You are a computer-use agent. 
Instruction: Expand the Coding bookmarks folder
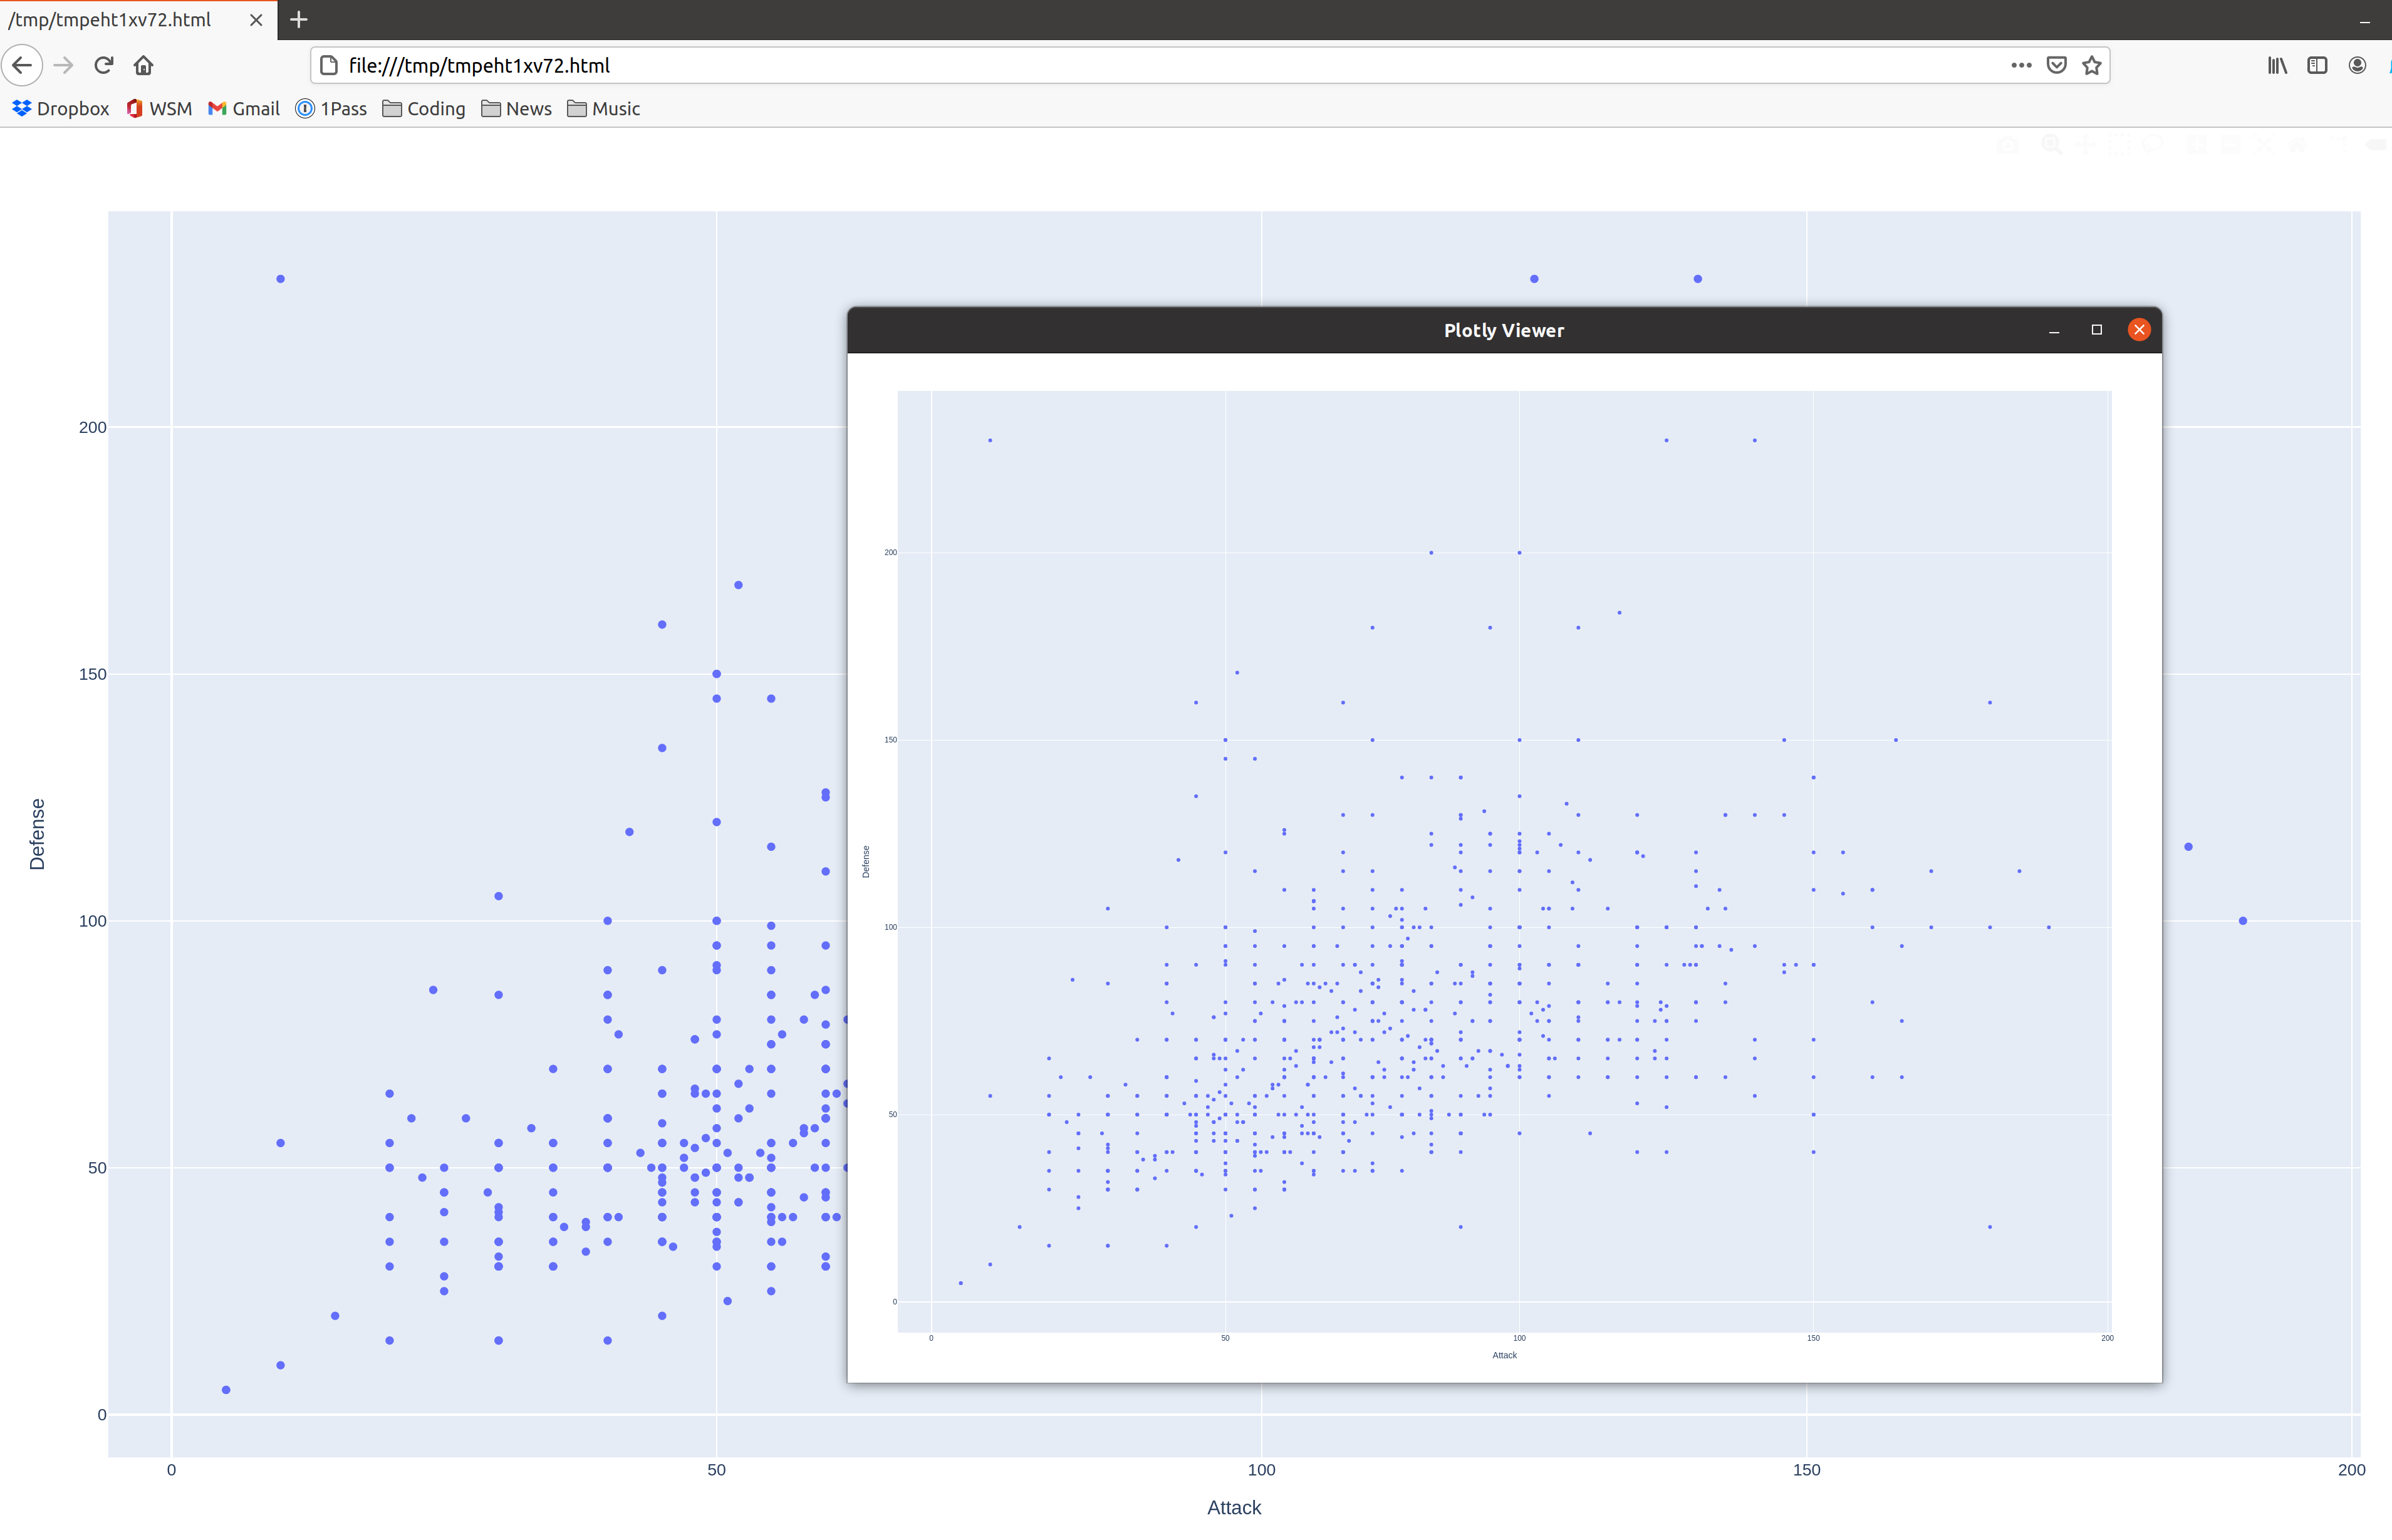click(x=424, y=108)
